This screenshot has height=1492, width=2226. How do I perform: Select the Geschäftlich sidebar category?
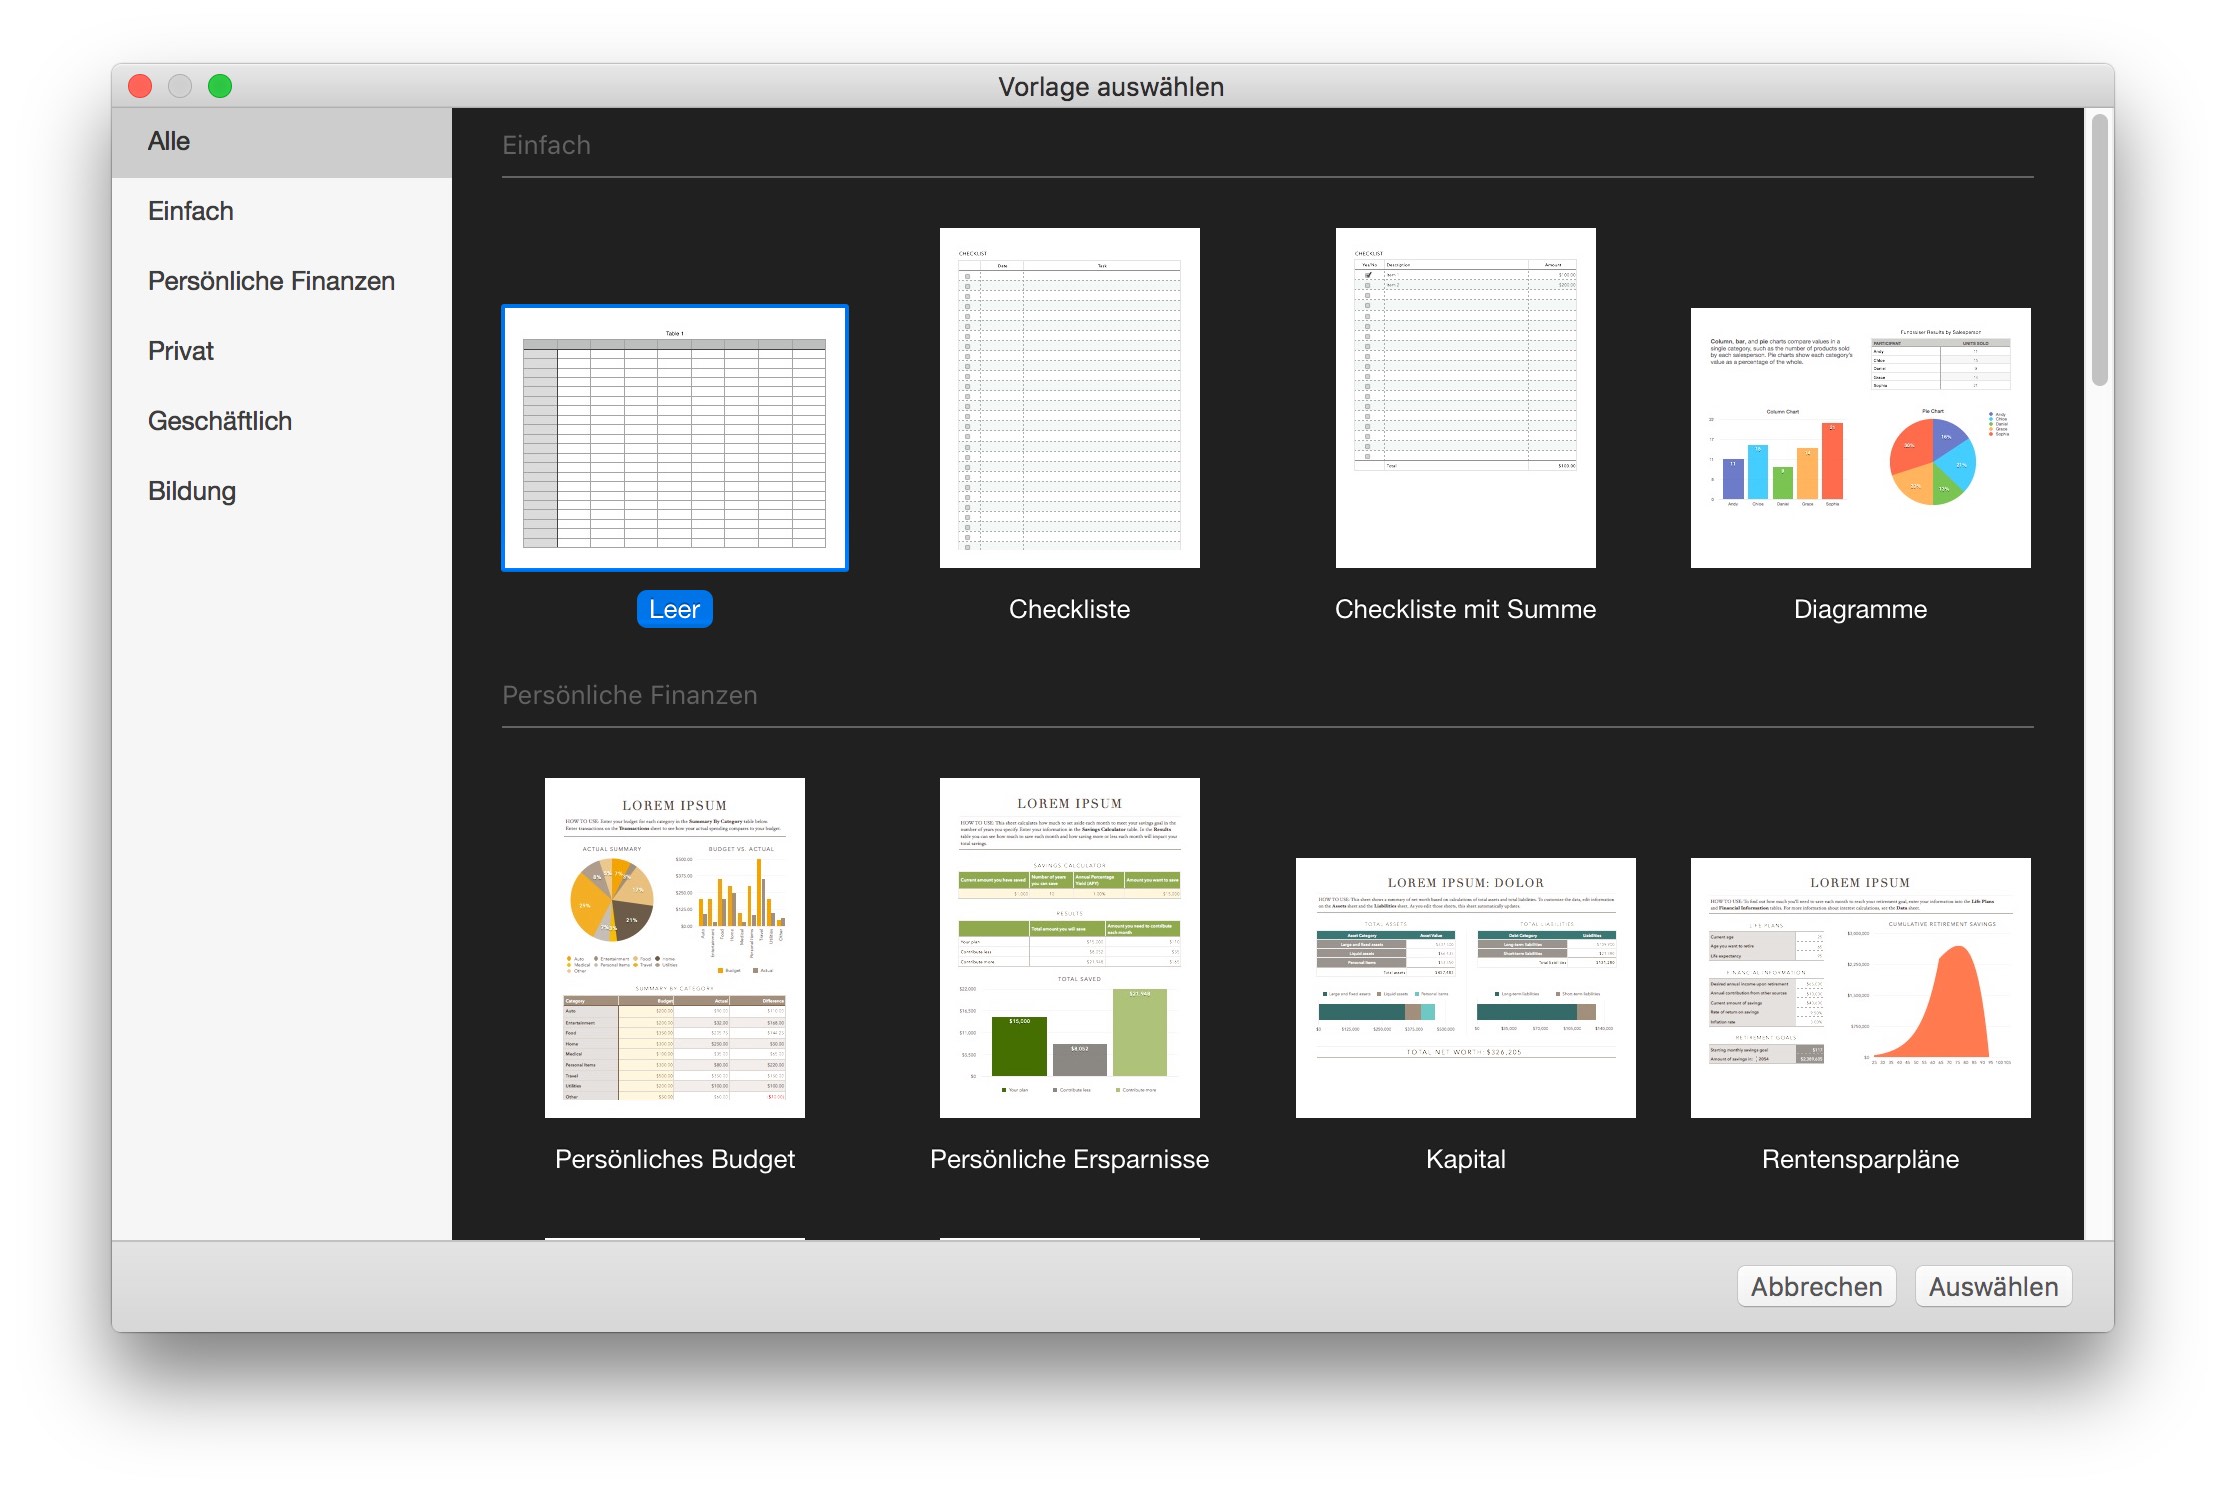coord(220,422)
